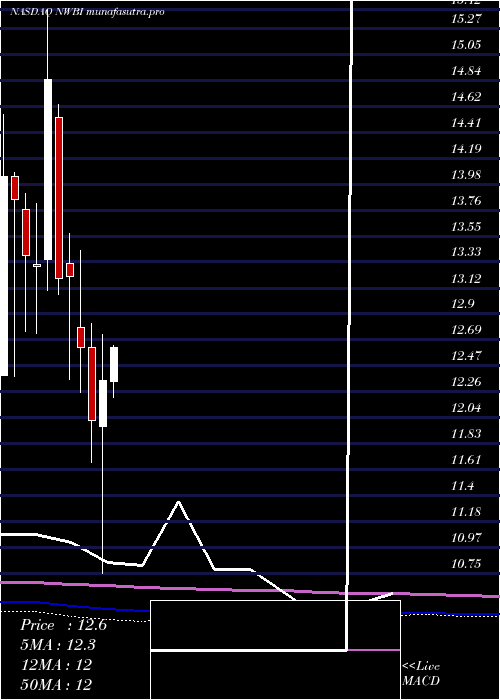The image size is (500, 700).
Task: Click the 13.33 price axis label
Action: (x=466, y=252)
